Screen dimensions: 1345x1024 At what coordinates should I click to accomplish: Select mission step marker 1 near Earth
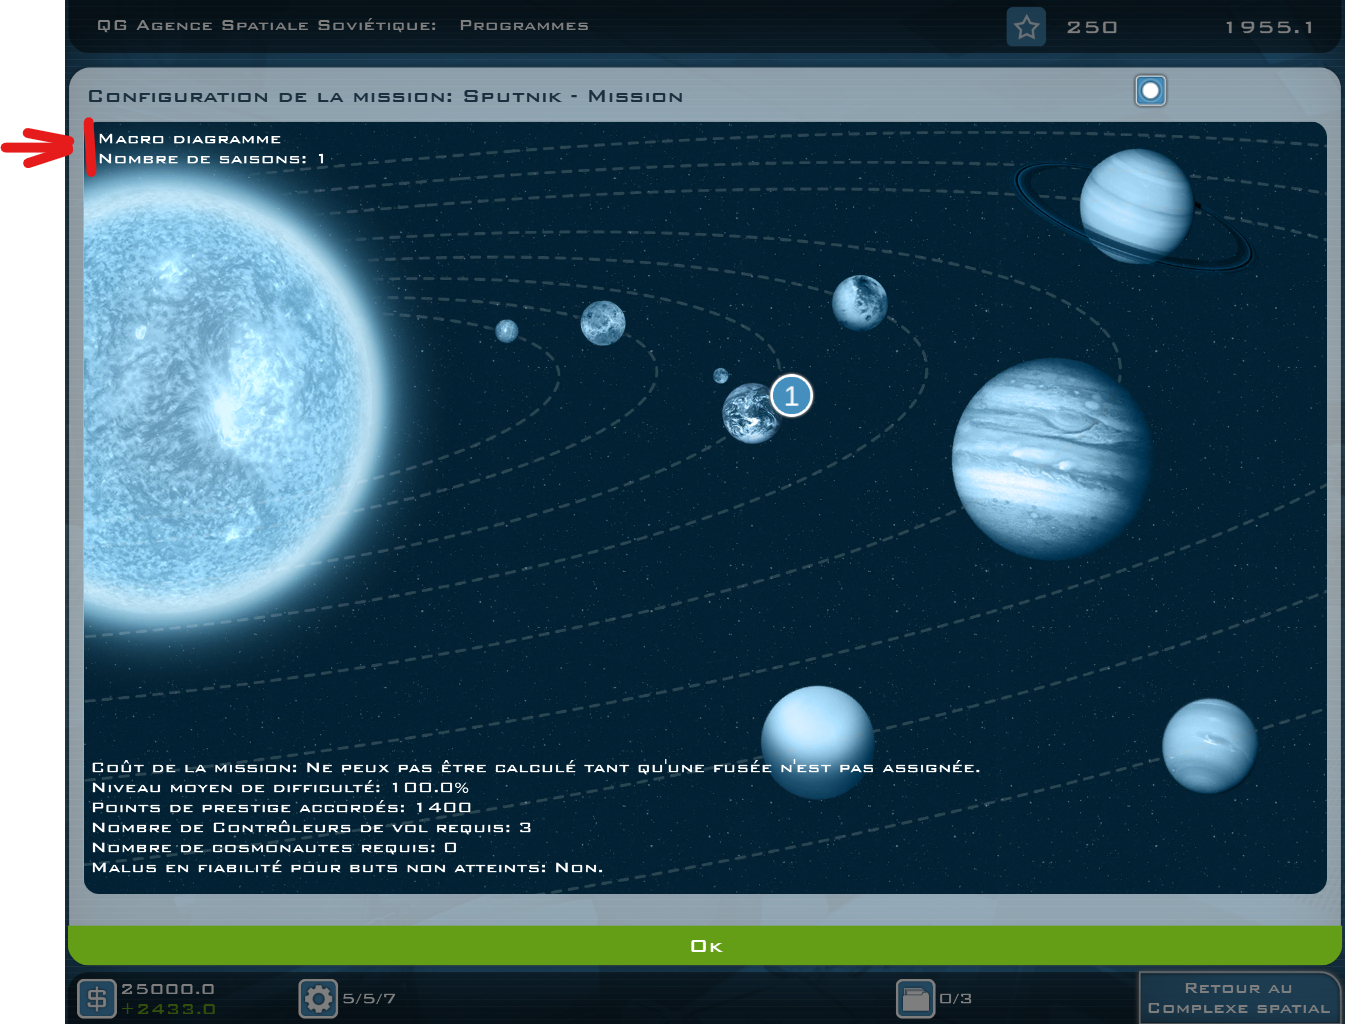click(x=792, y=396)
